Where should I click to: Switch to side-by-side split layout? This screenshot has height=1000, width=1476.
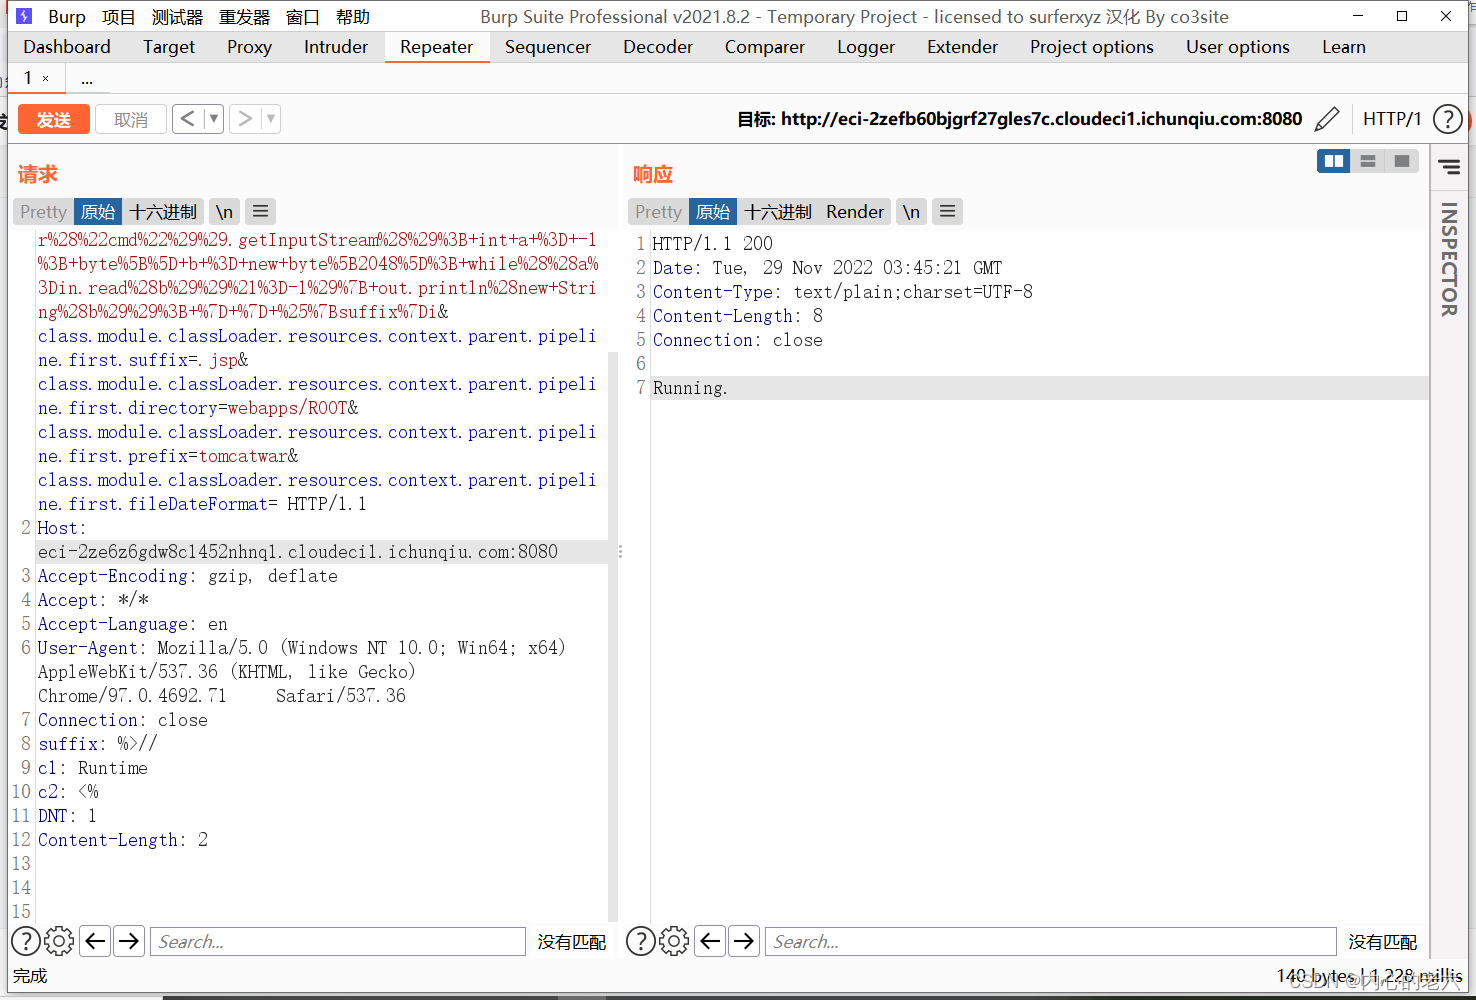click(x=1334, y=161)
